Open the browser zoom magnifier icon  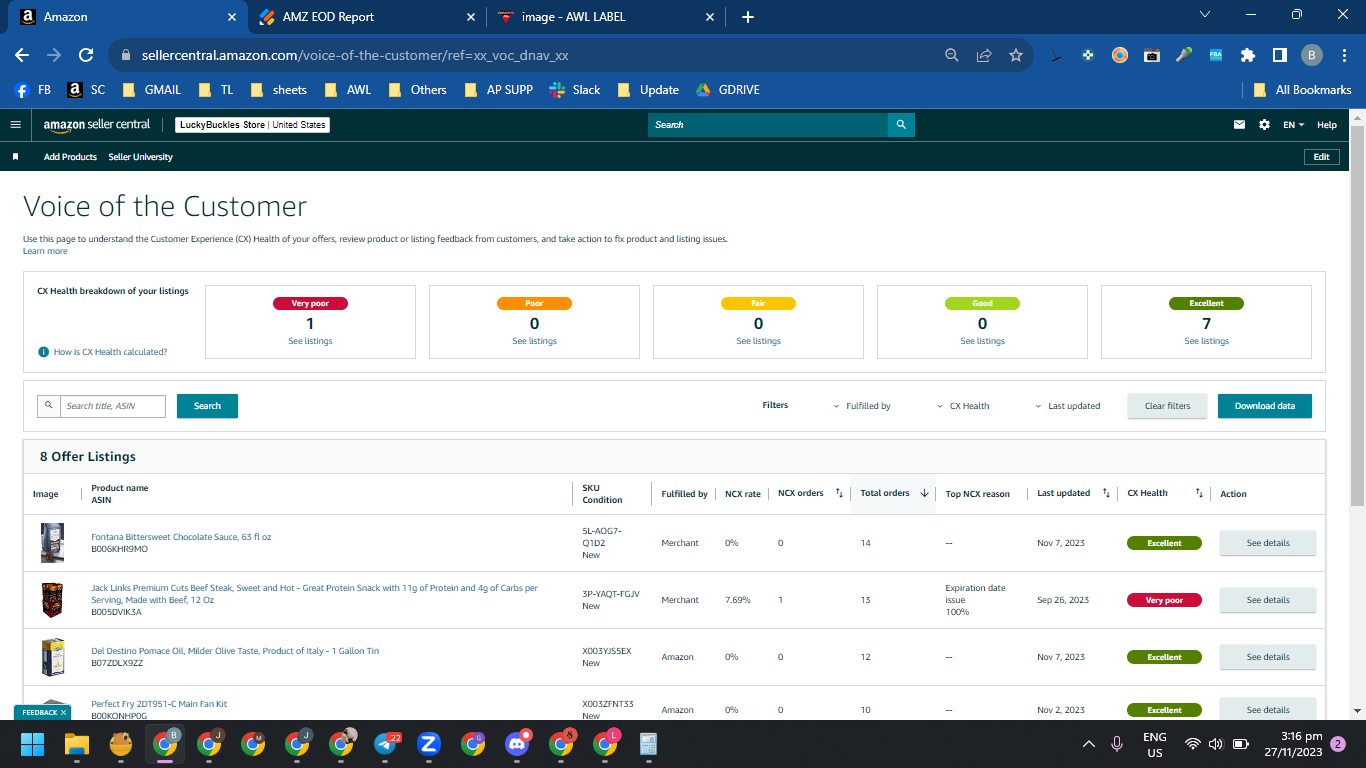tap(952, 56)
